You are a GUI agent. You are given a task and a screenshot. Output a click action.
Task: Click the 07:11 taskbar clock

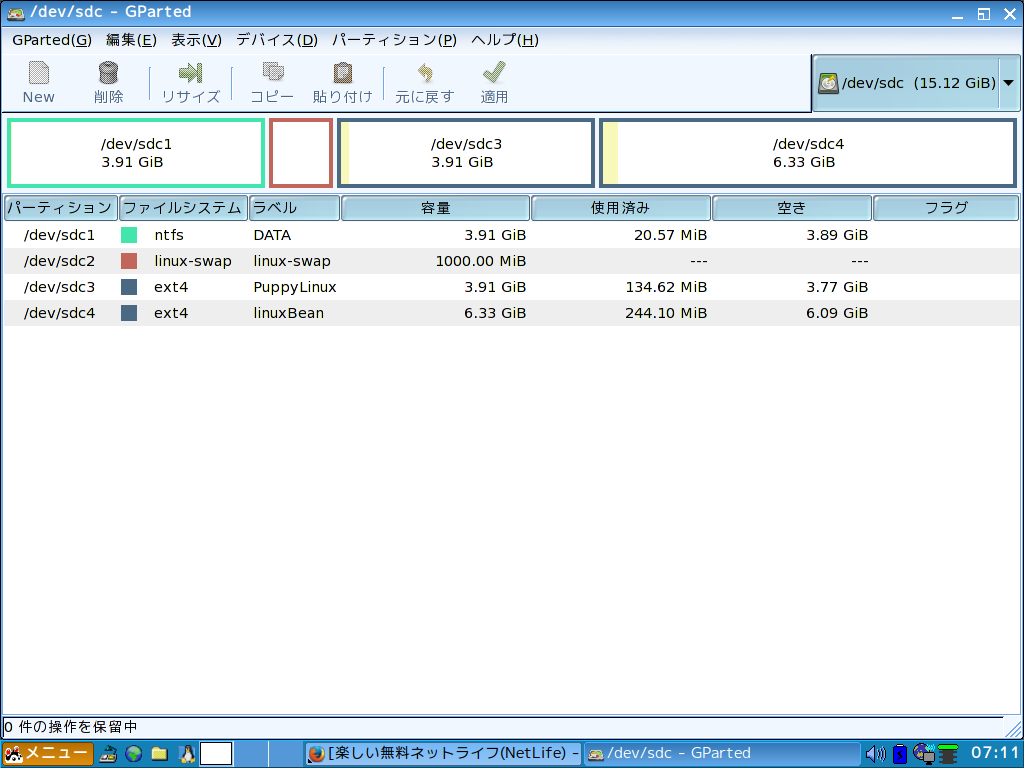[995, 753]
